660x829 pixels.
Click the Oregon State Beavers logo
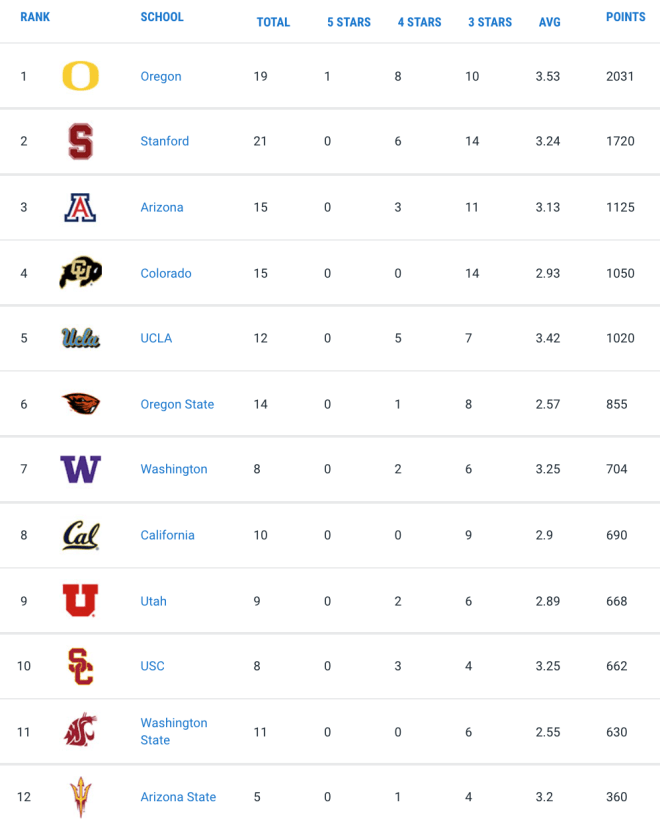click(80, 404)
